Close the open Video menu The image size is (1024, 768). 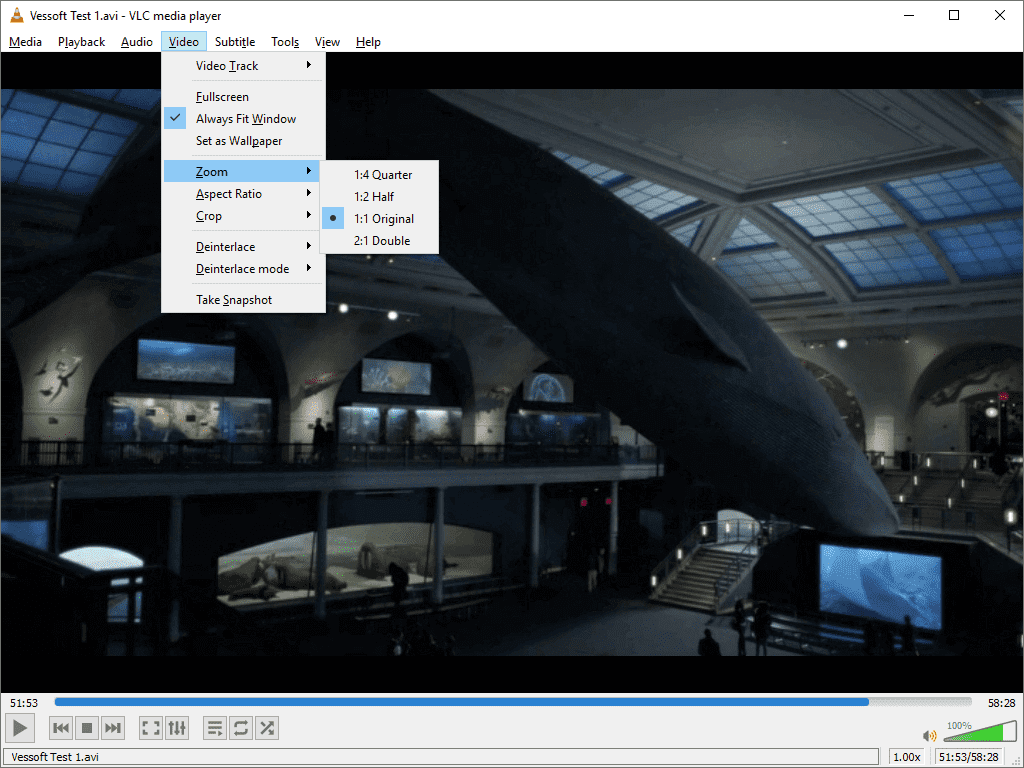pos(184,42)
